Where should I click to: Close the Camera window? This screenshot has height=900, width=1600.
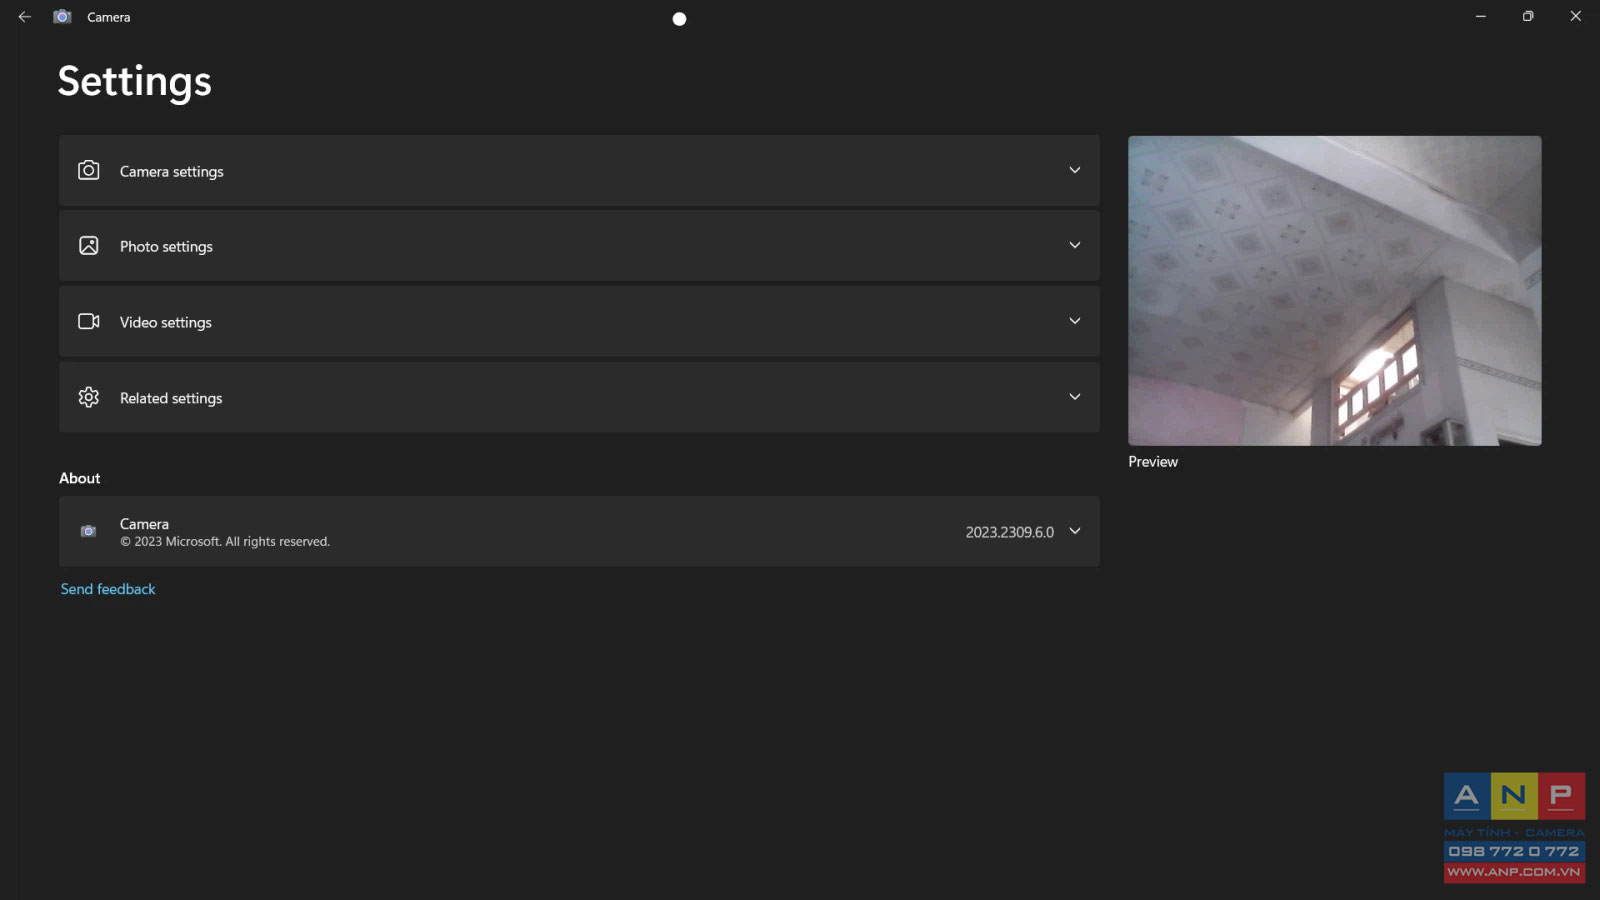[1576, 16]
